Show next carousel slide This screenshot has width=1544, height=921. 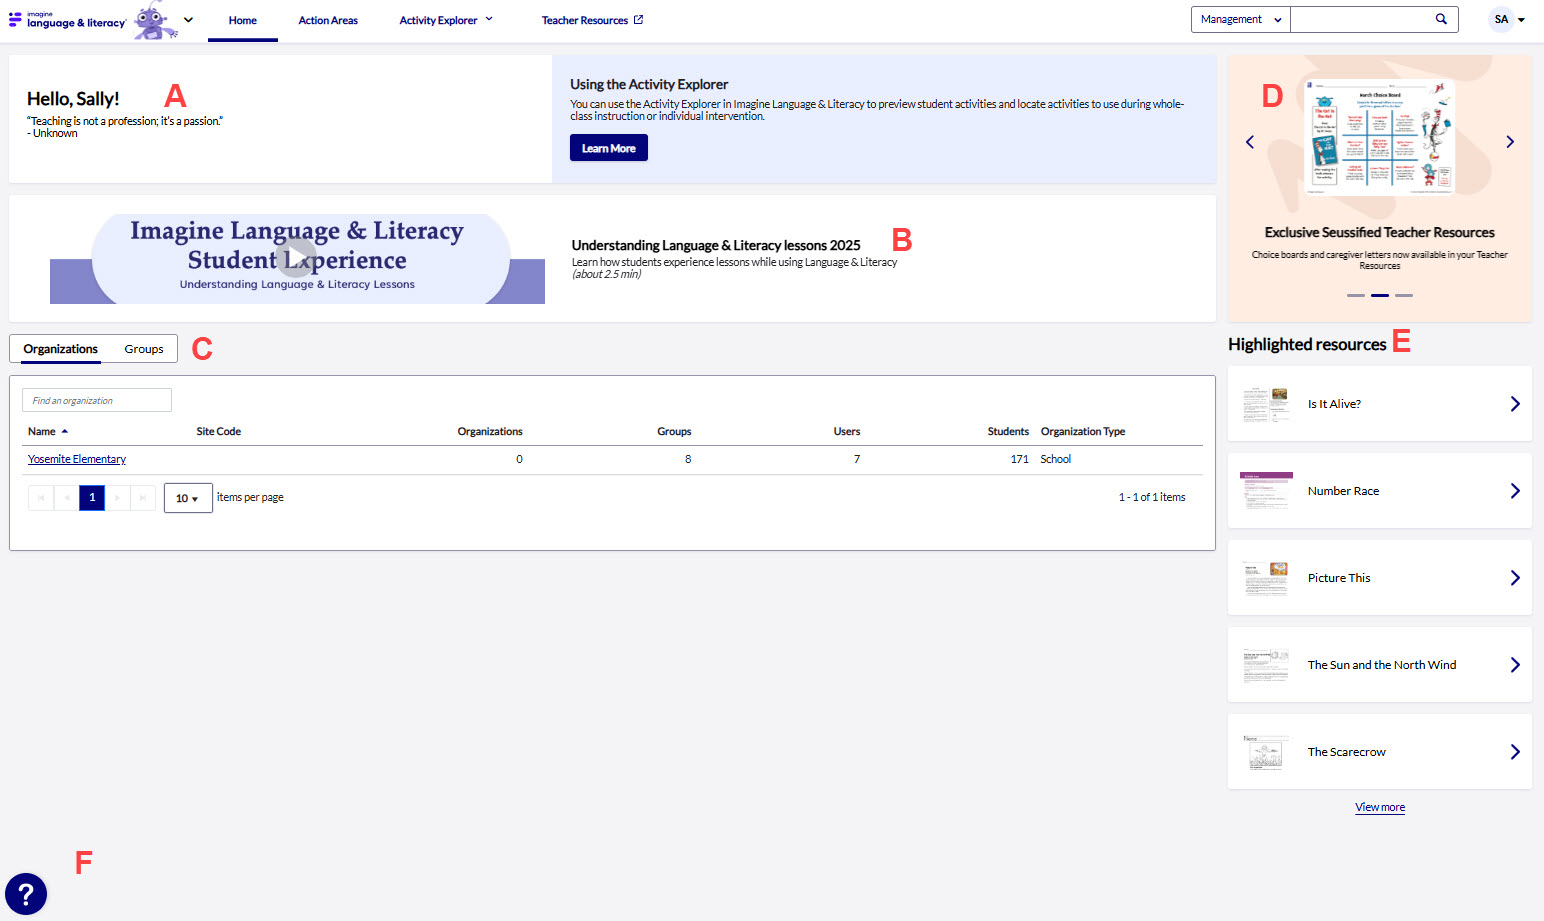(1510, 142)
